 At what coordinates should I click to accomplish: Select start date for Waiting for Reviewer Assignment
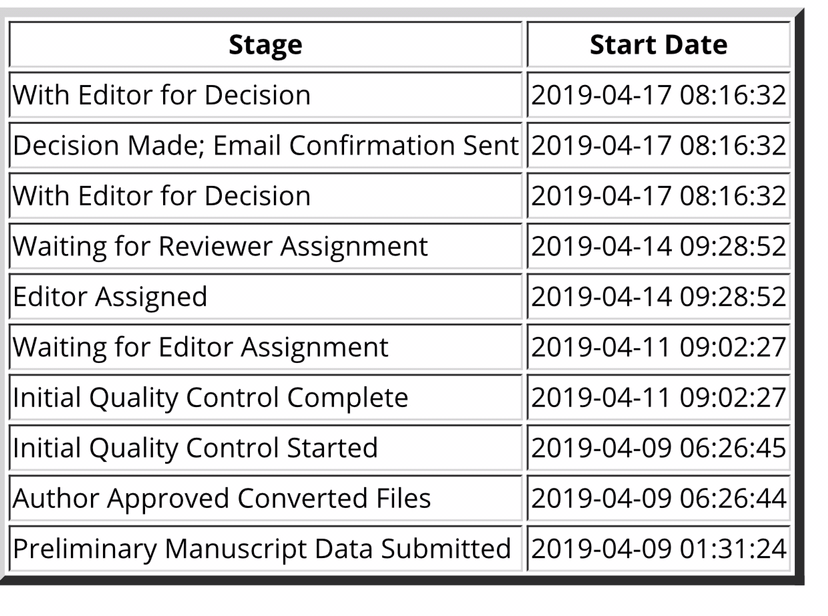click(658, 246)
